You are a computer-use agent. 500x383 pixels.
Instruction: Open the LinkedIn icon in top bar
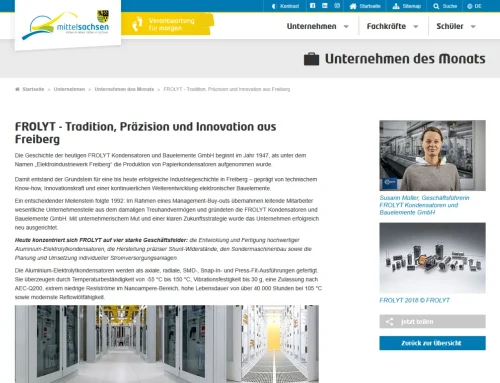point(325,6)
